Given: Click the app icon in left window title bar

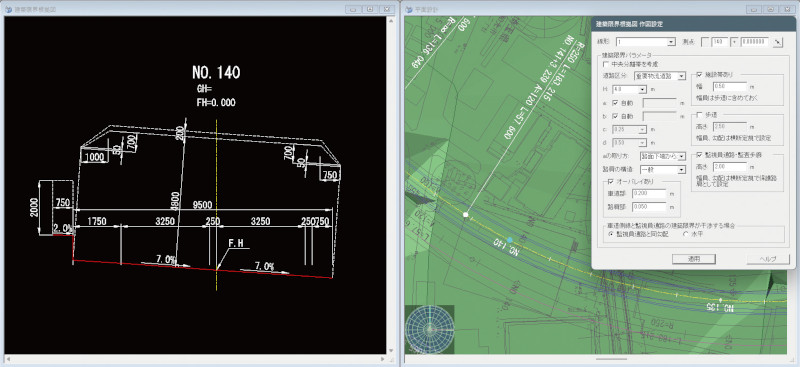Looking at the screenshot, I should pos(8,9).
